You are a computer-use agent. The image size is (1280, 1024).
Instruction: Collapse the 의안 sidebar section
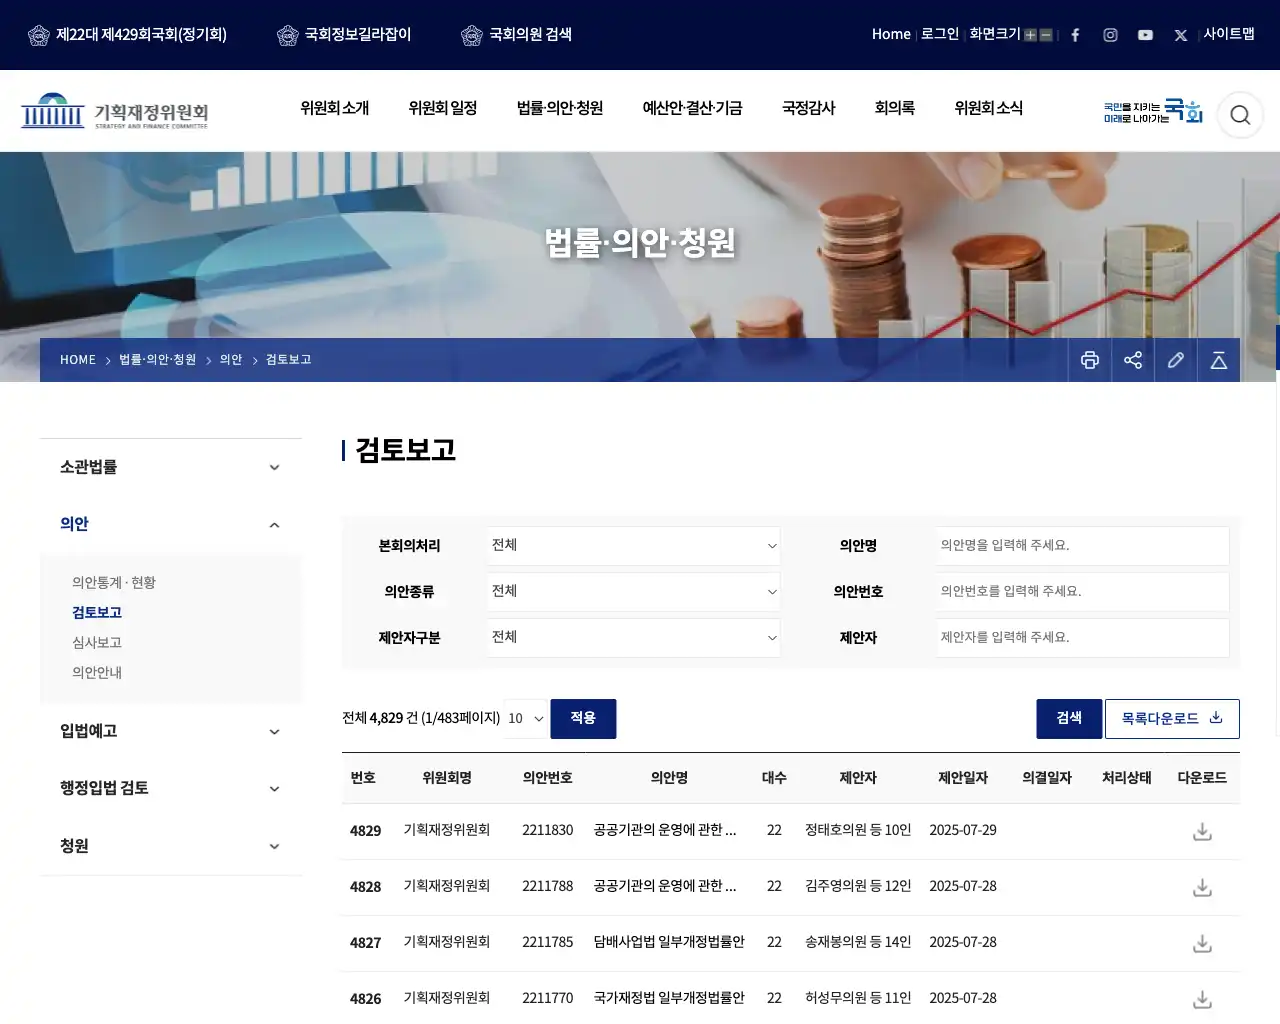171,524
